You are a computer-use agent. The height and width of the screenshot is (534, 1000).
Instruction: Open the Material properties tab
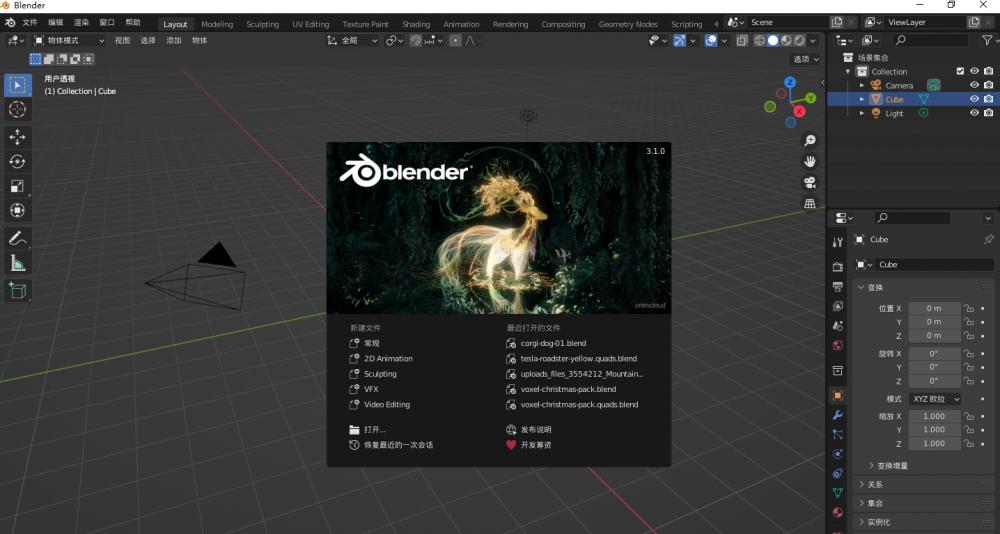click(838, 512)
